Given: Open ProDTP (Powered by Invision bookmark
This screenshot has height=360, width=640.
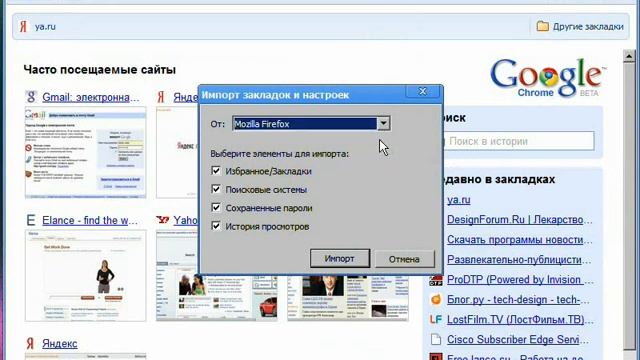Looking at the screenshot, I should coord(520,280).
